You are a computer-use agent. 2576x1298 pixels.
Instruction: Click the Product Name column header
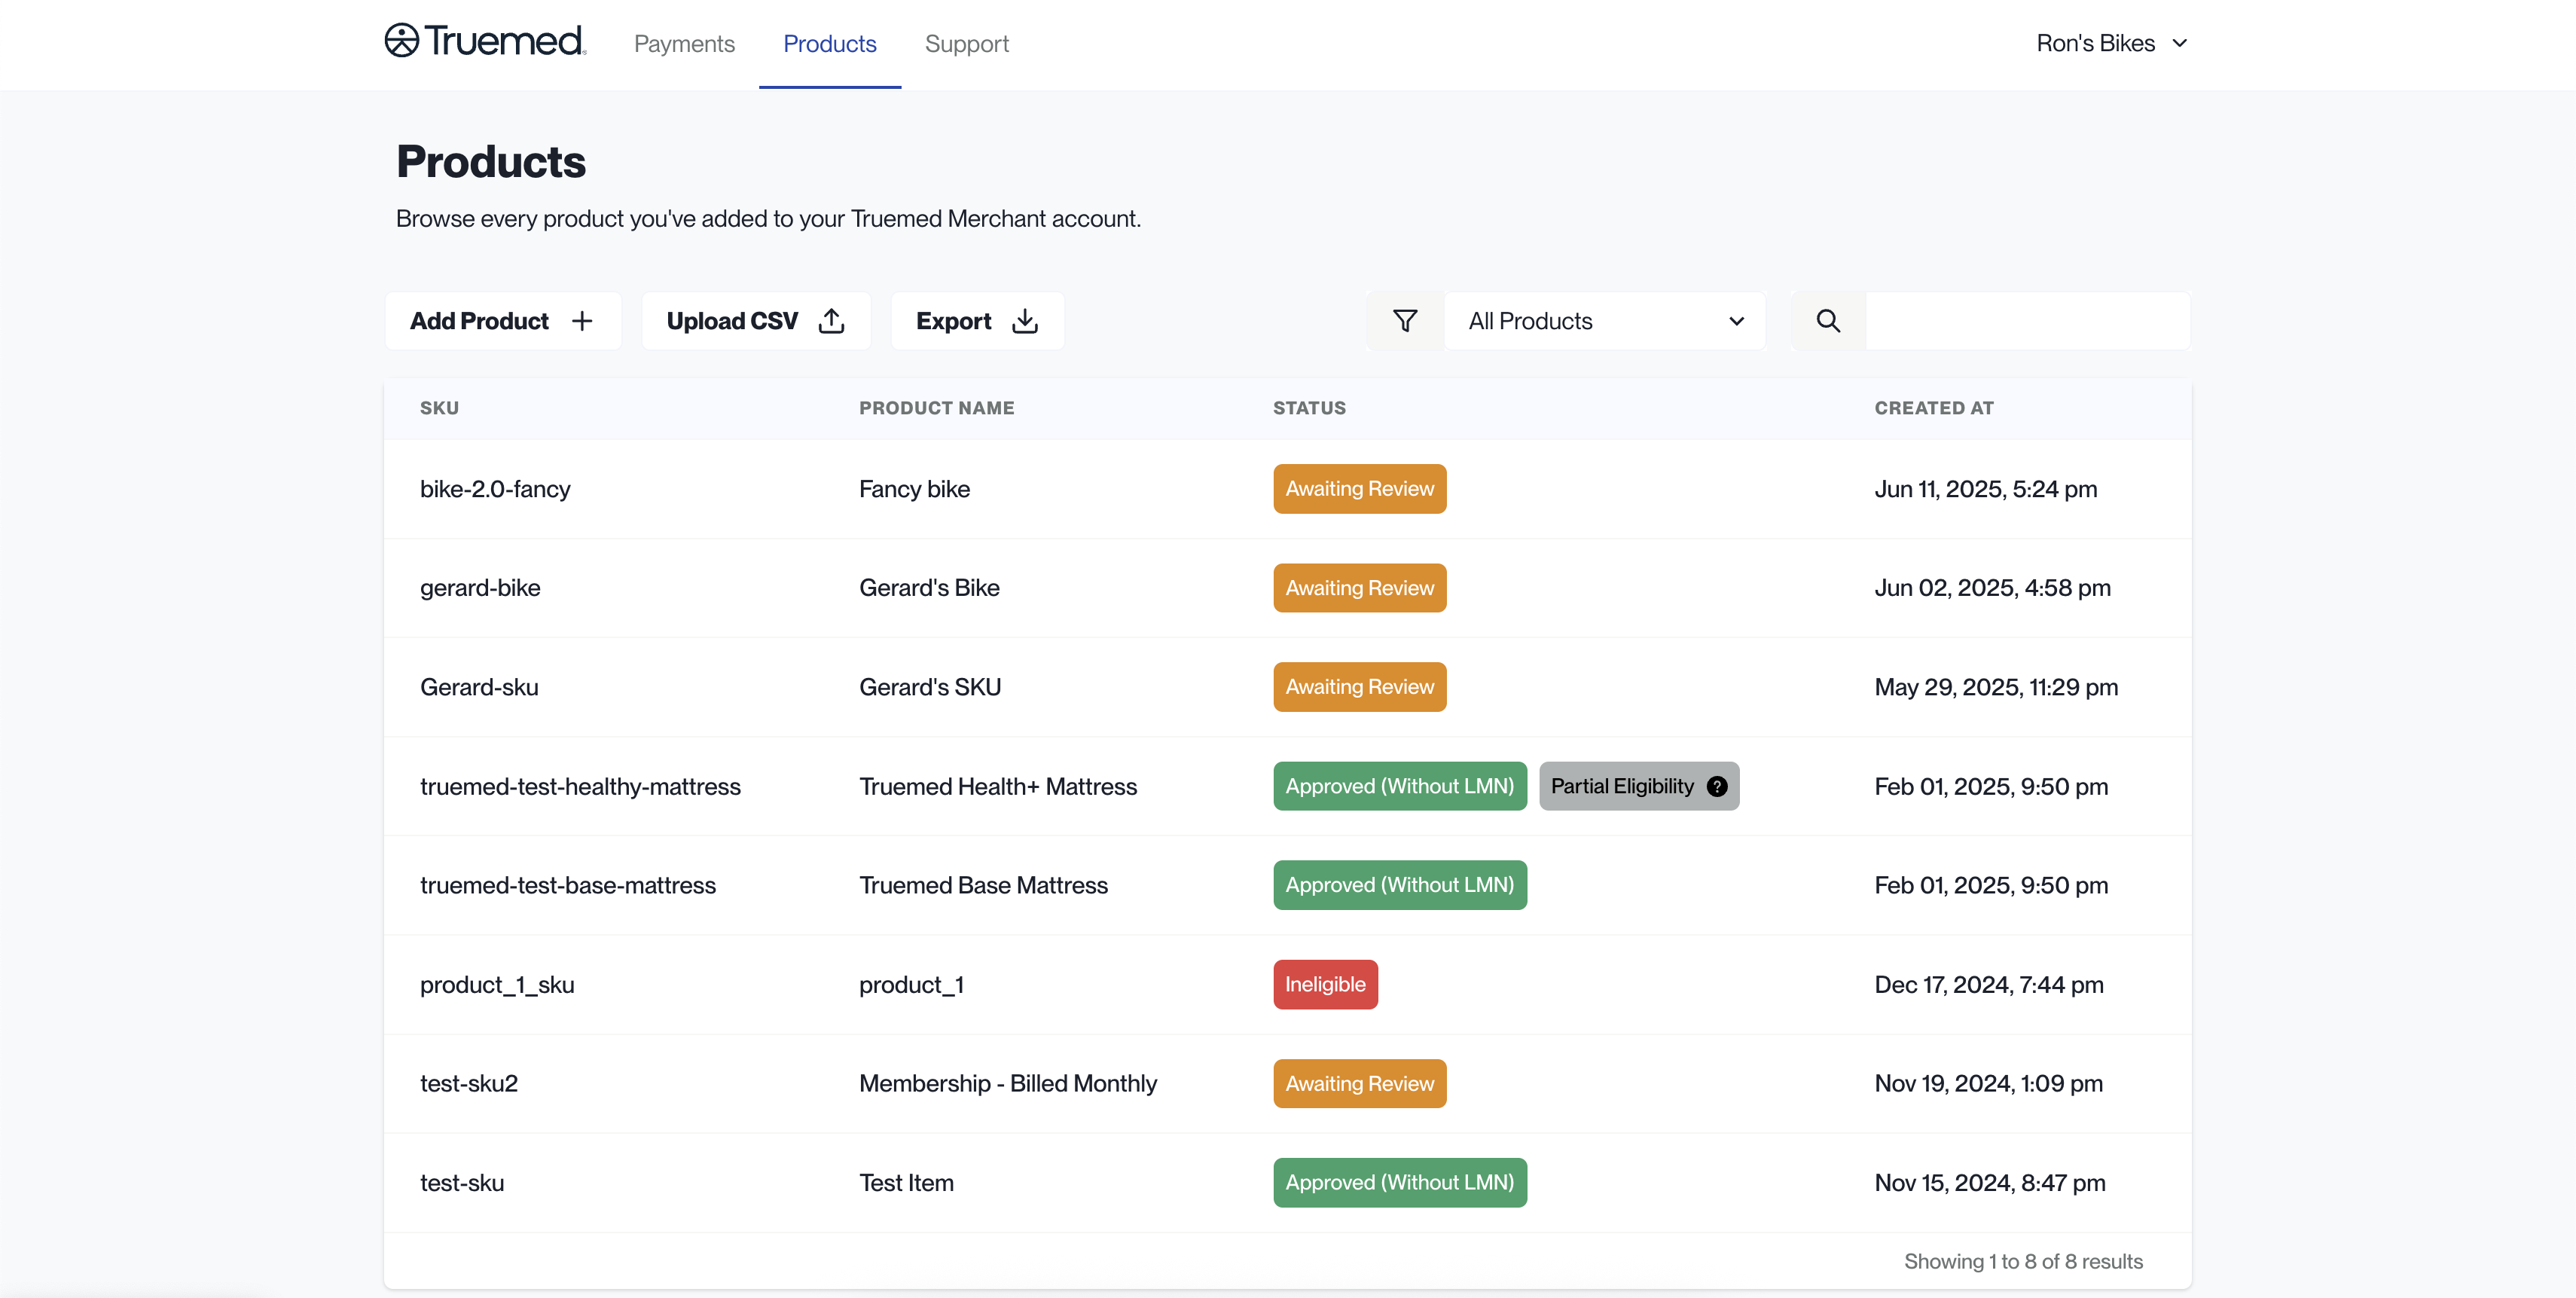point(936,408)
